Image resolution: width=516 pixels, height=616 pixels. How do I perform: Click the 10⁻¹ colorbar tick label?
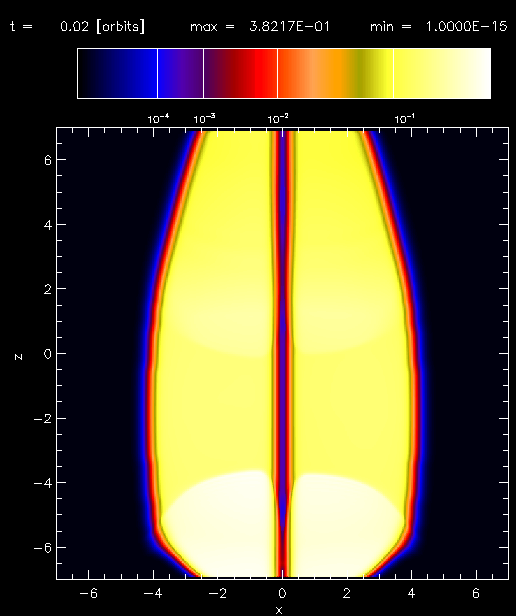pyautogui.click(x=404, y=119)
